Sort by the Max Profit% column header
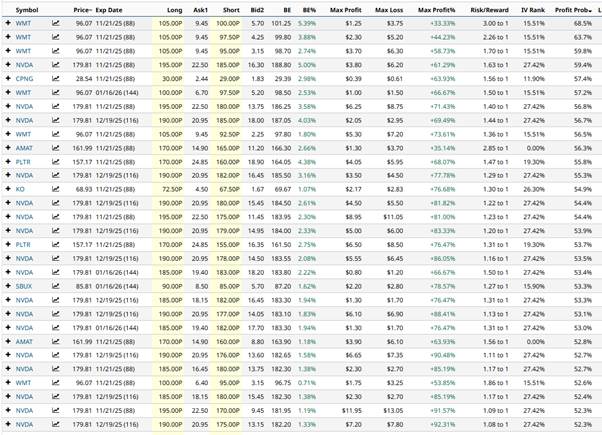 pyautogui.click(x=437, y=10)
